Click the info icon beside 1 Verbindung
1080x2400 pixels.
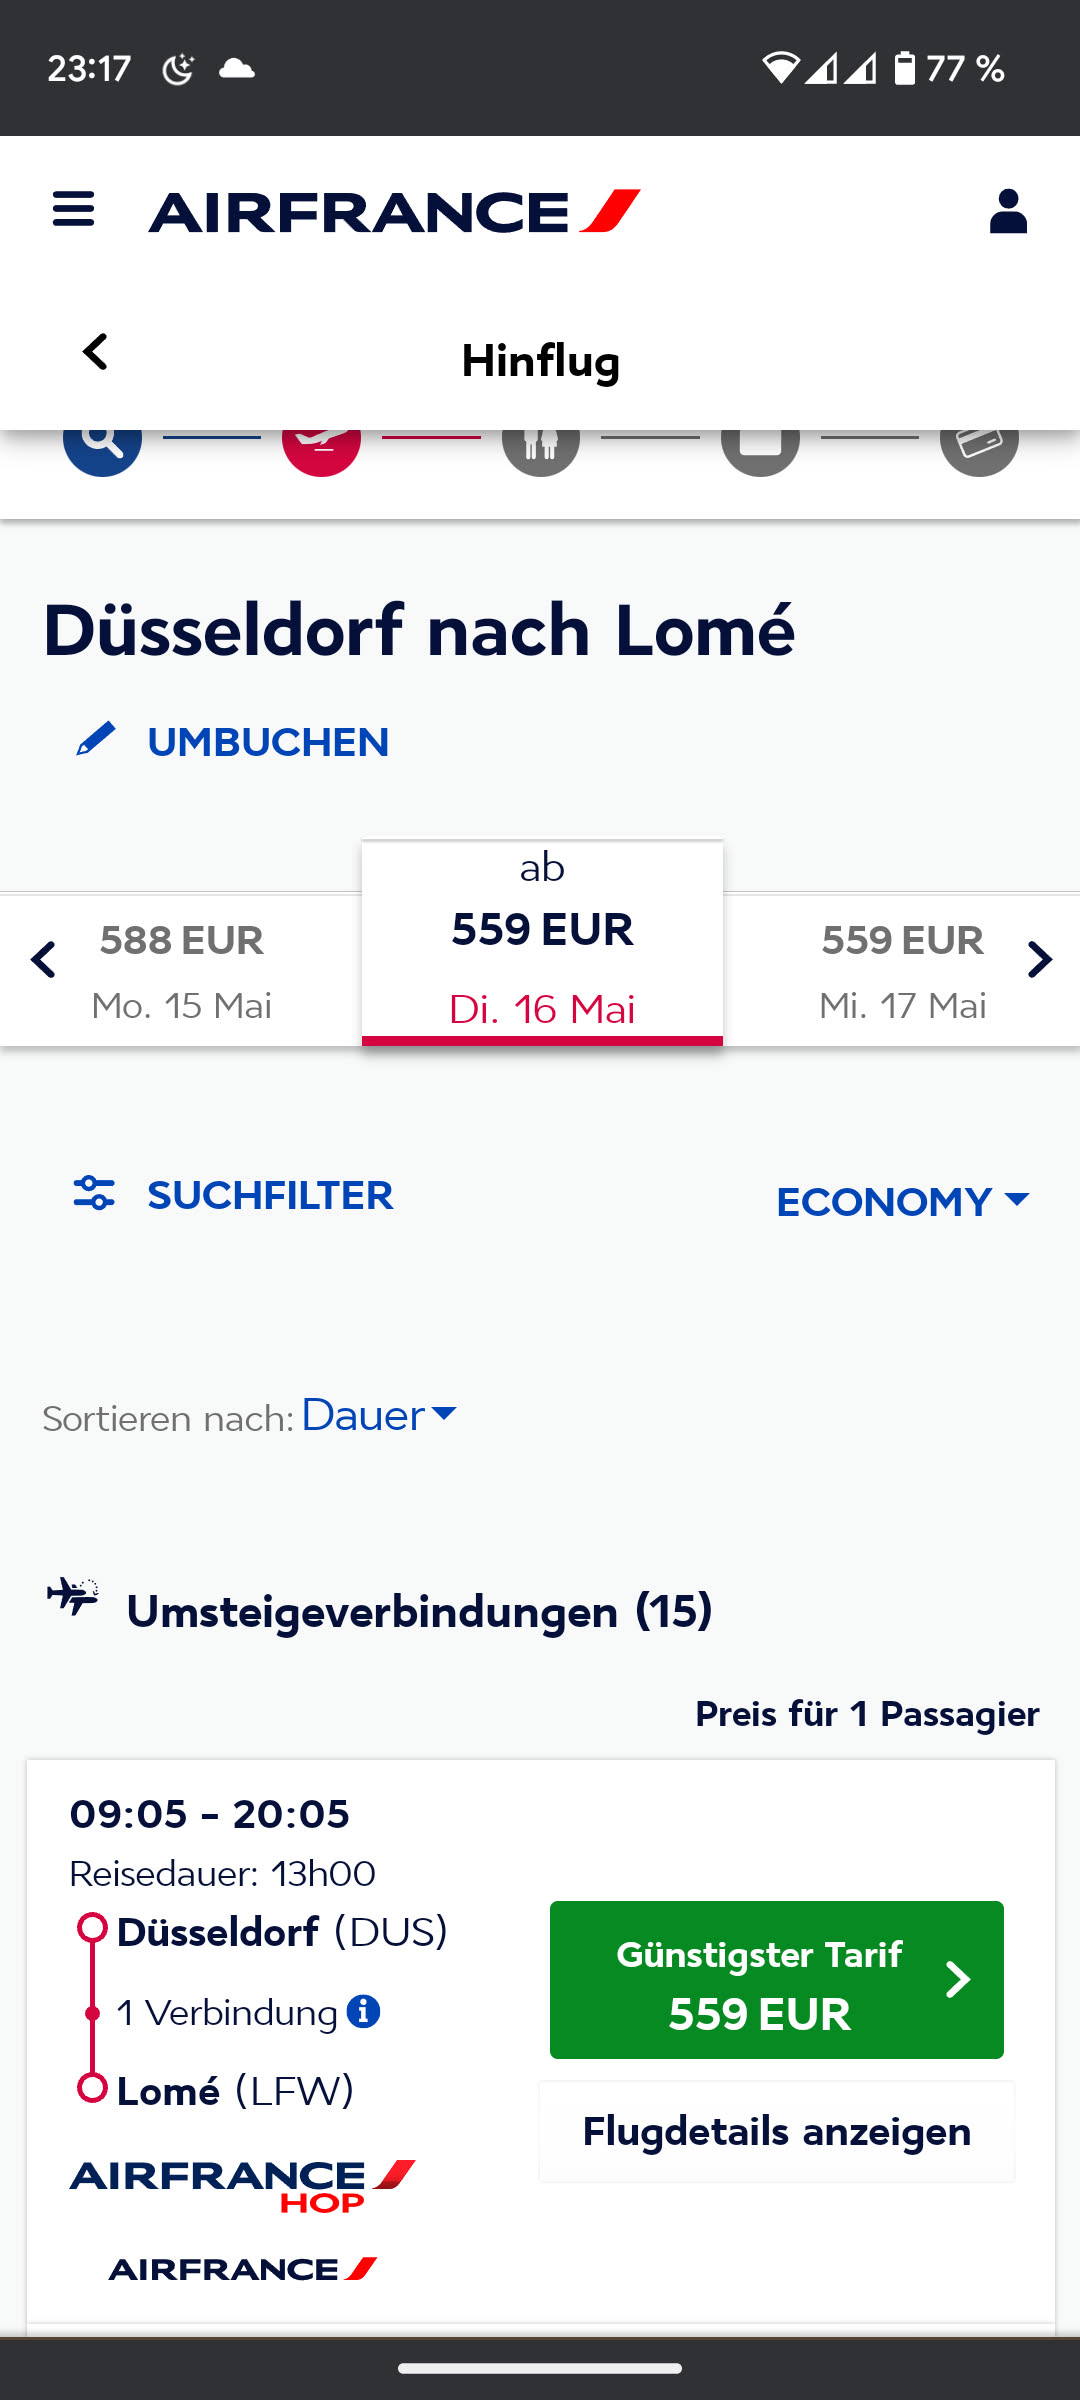pyautogui.click(x=363, y=2011)
